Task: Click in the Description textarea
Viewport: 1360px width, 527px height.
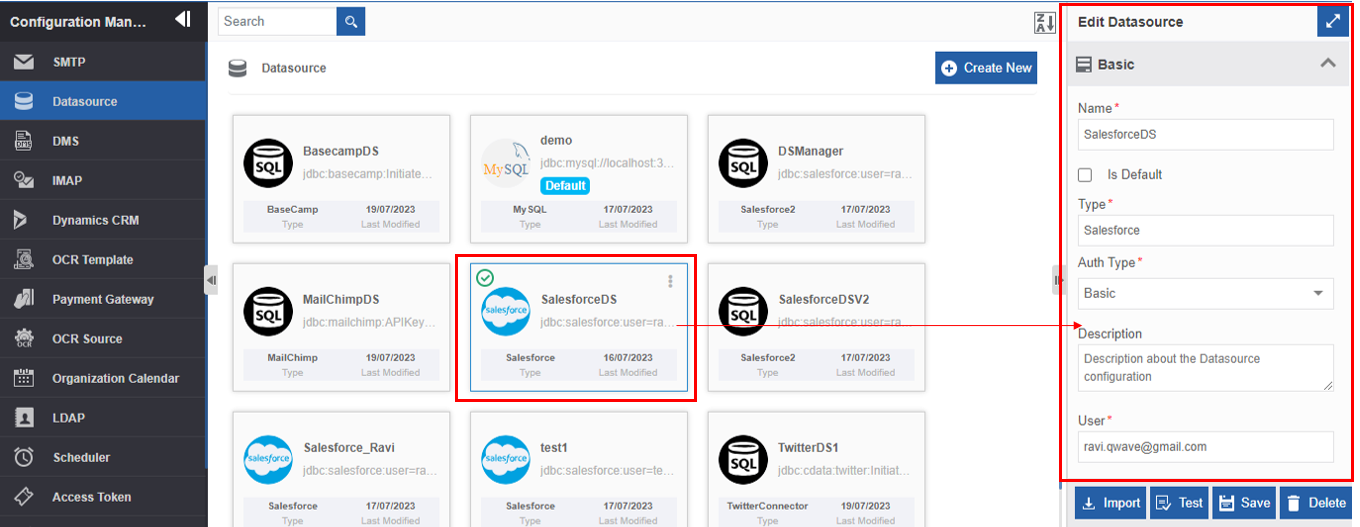Action: [1205, 368]
